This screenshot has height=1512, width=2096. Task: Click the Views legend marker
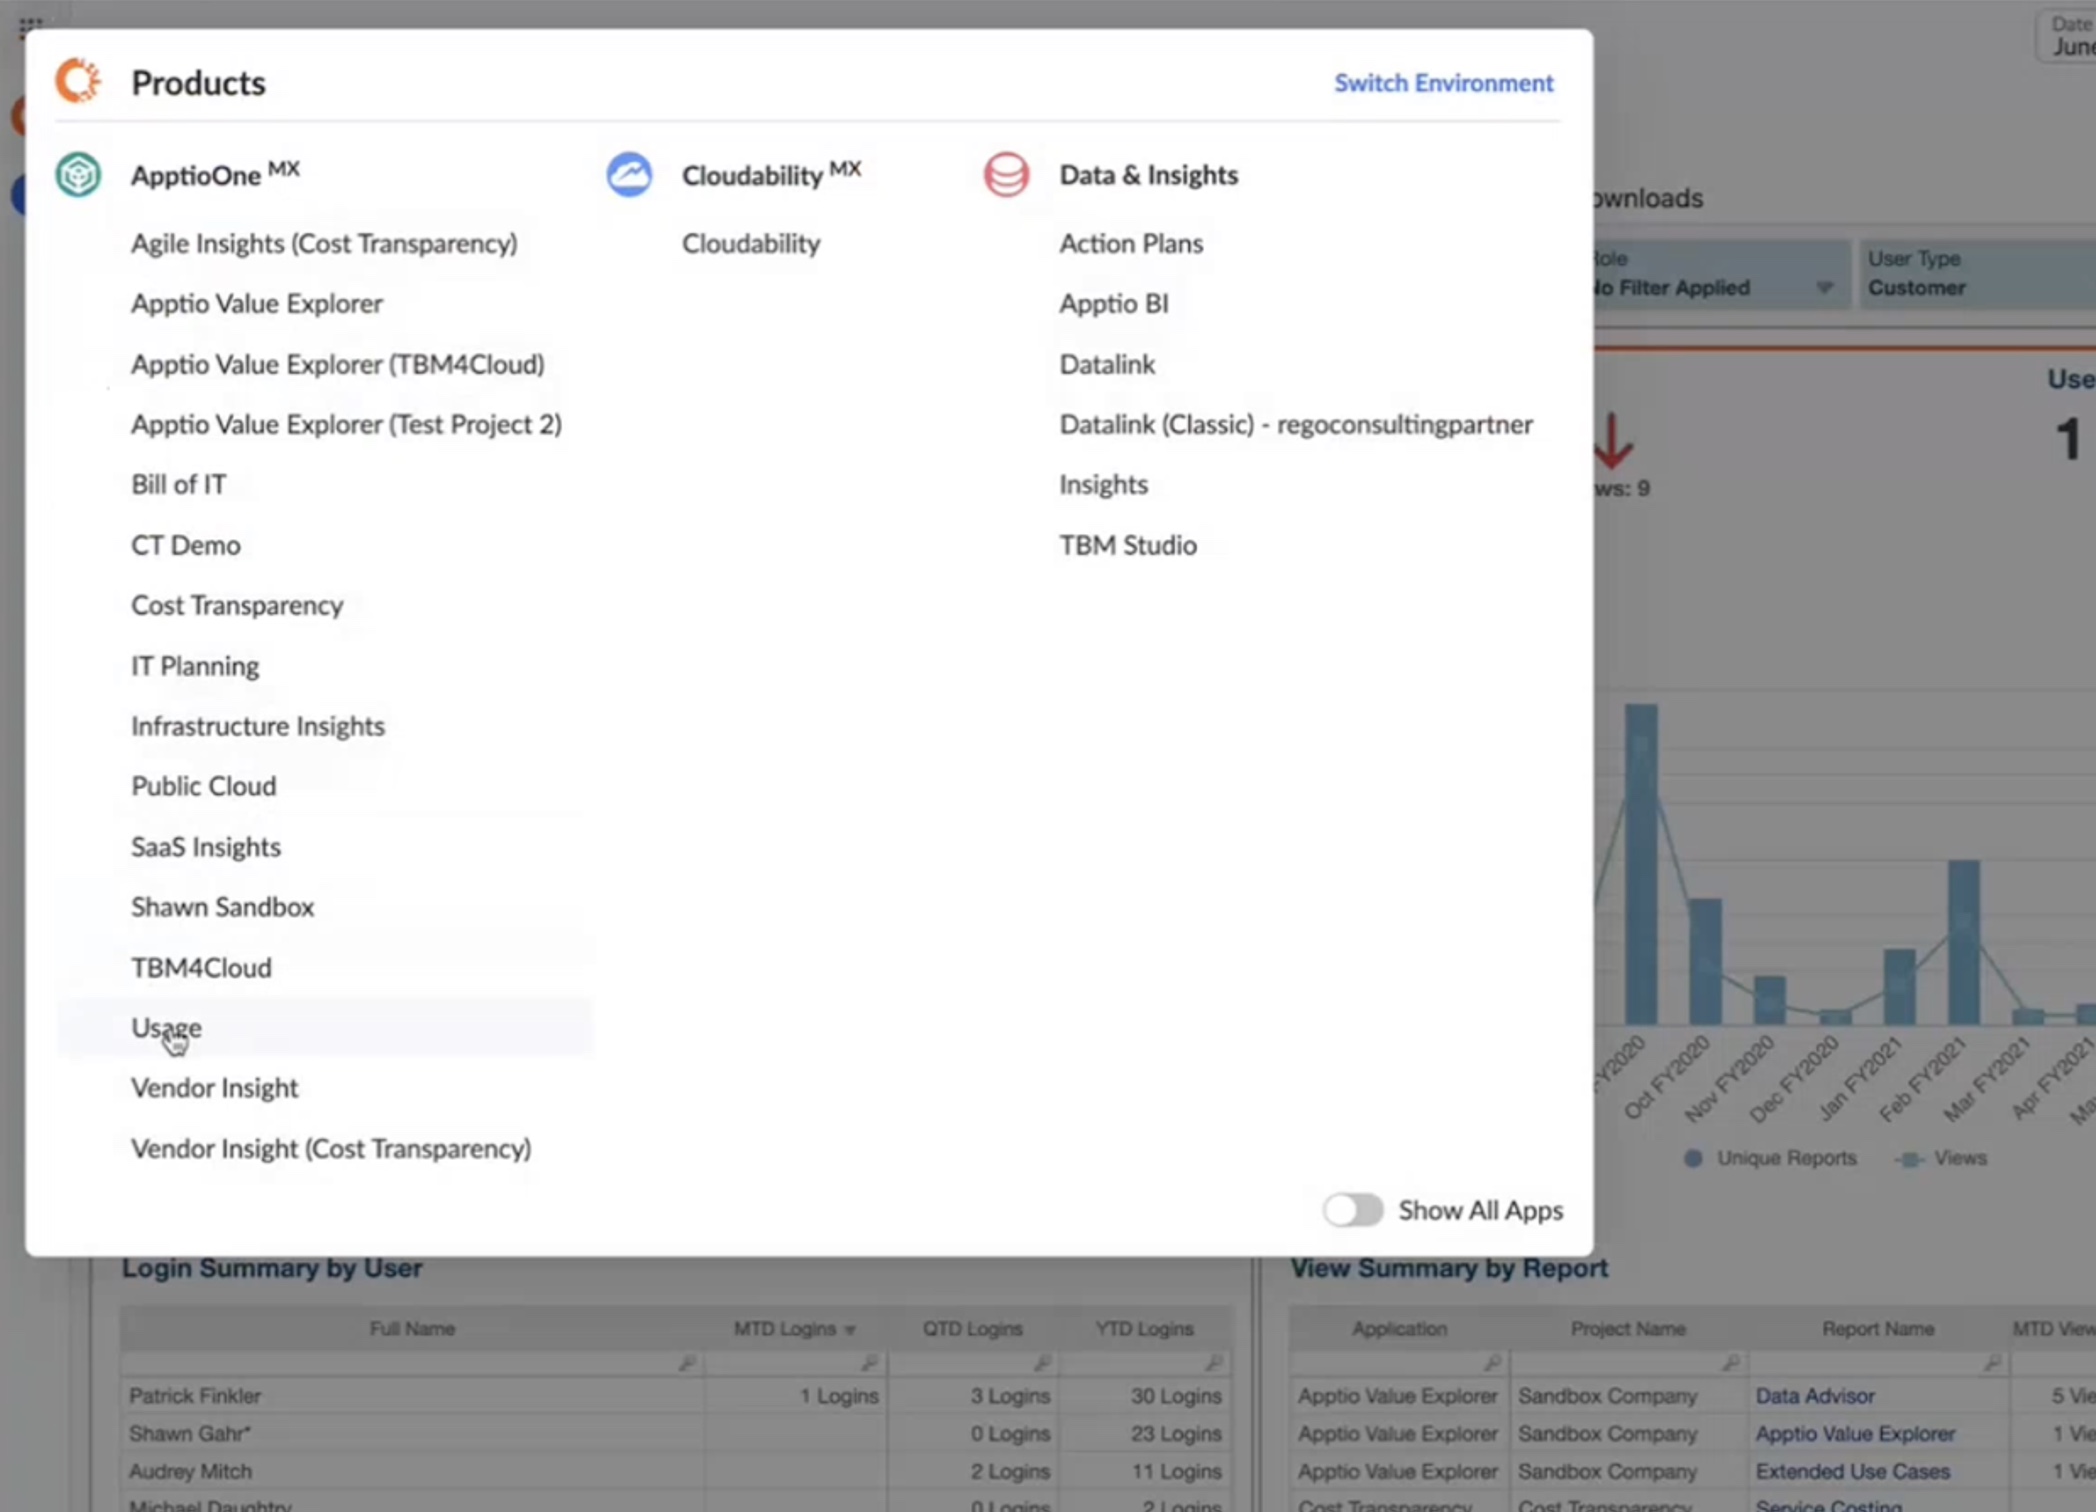coord(1909,1159)
